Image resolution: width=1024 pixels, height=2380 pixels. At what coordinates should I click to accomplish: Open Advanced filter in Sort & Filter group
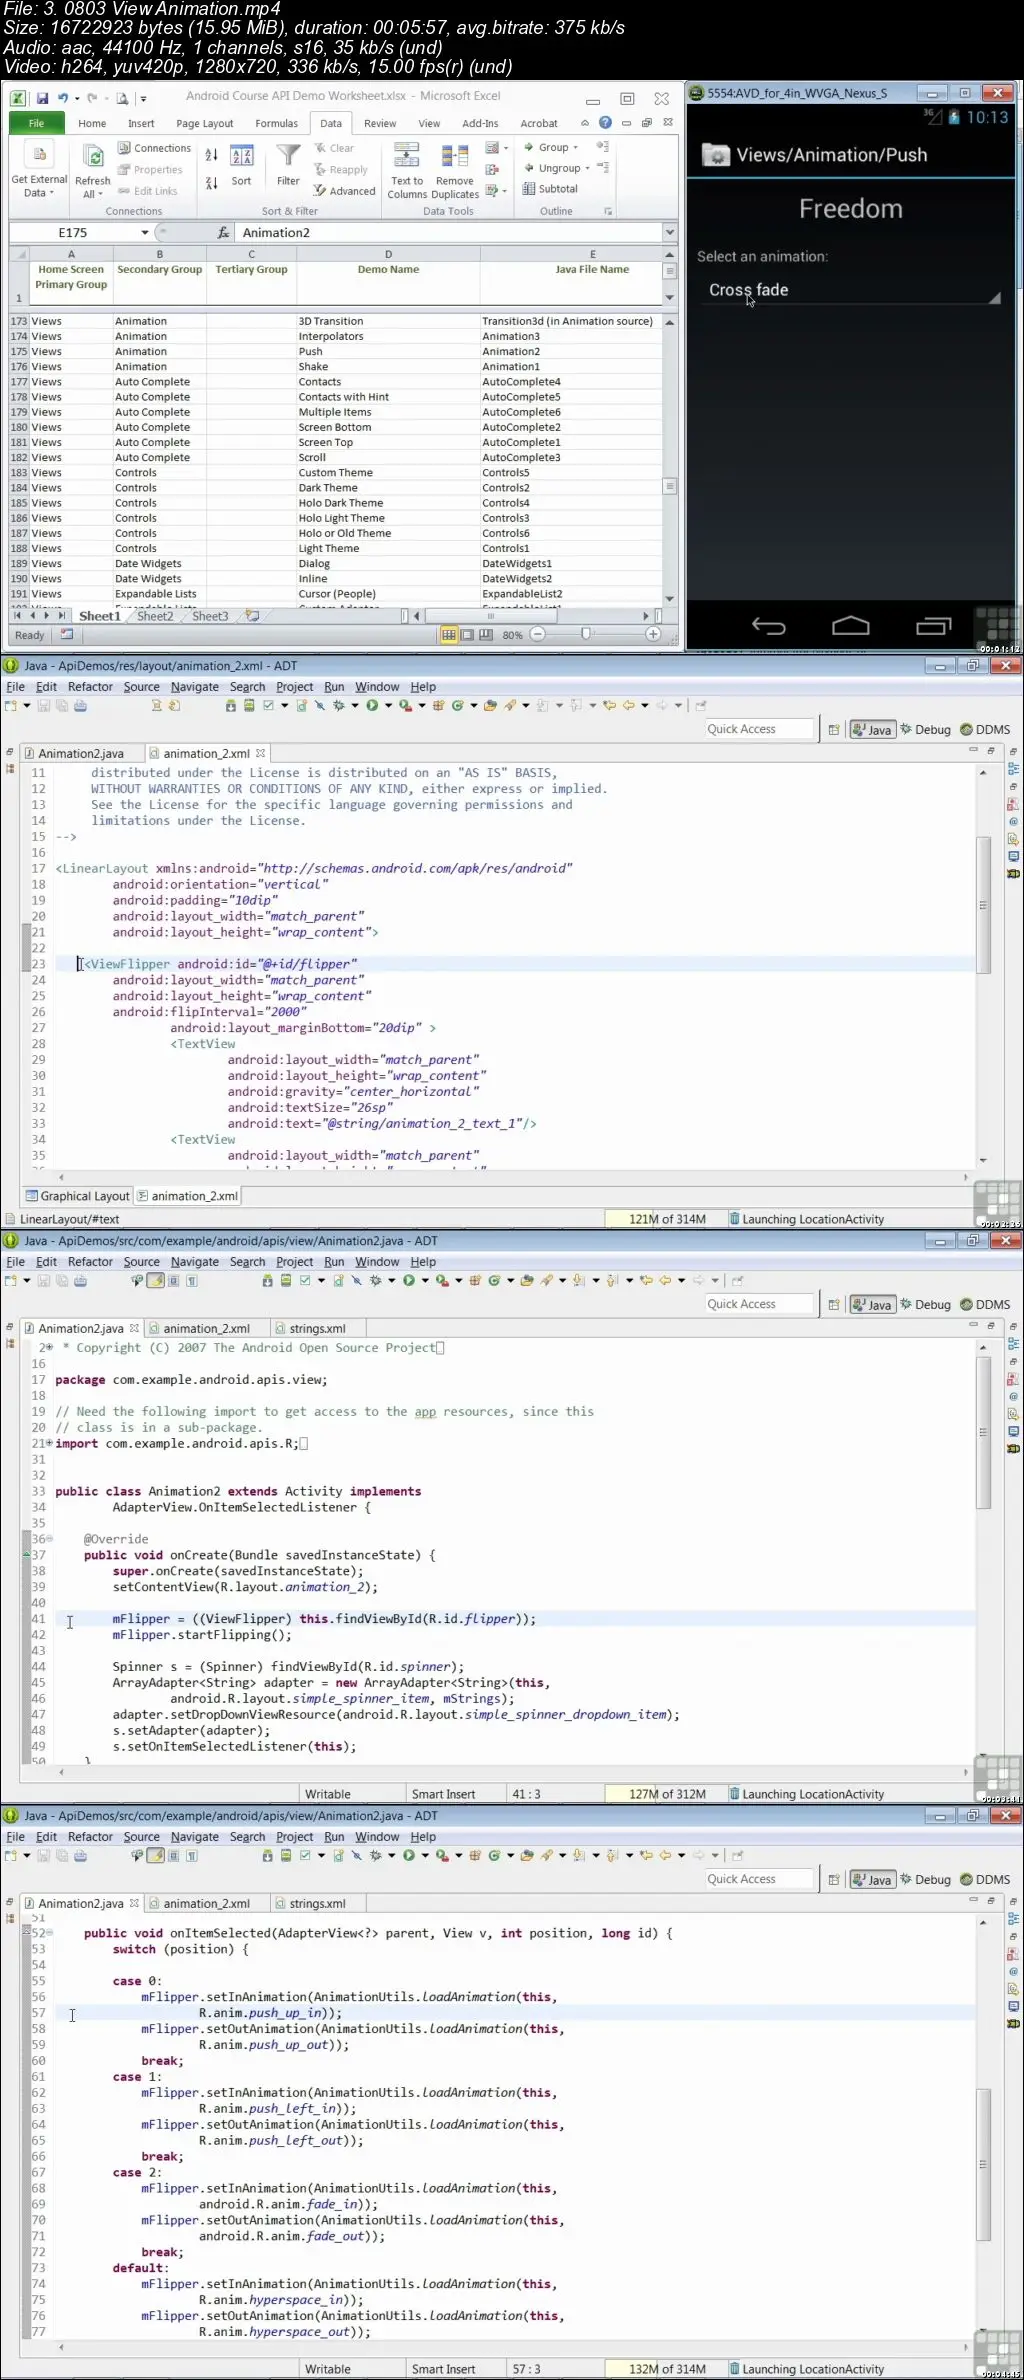tap(344, 191)
